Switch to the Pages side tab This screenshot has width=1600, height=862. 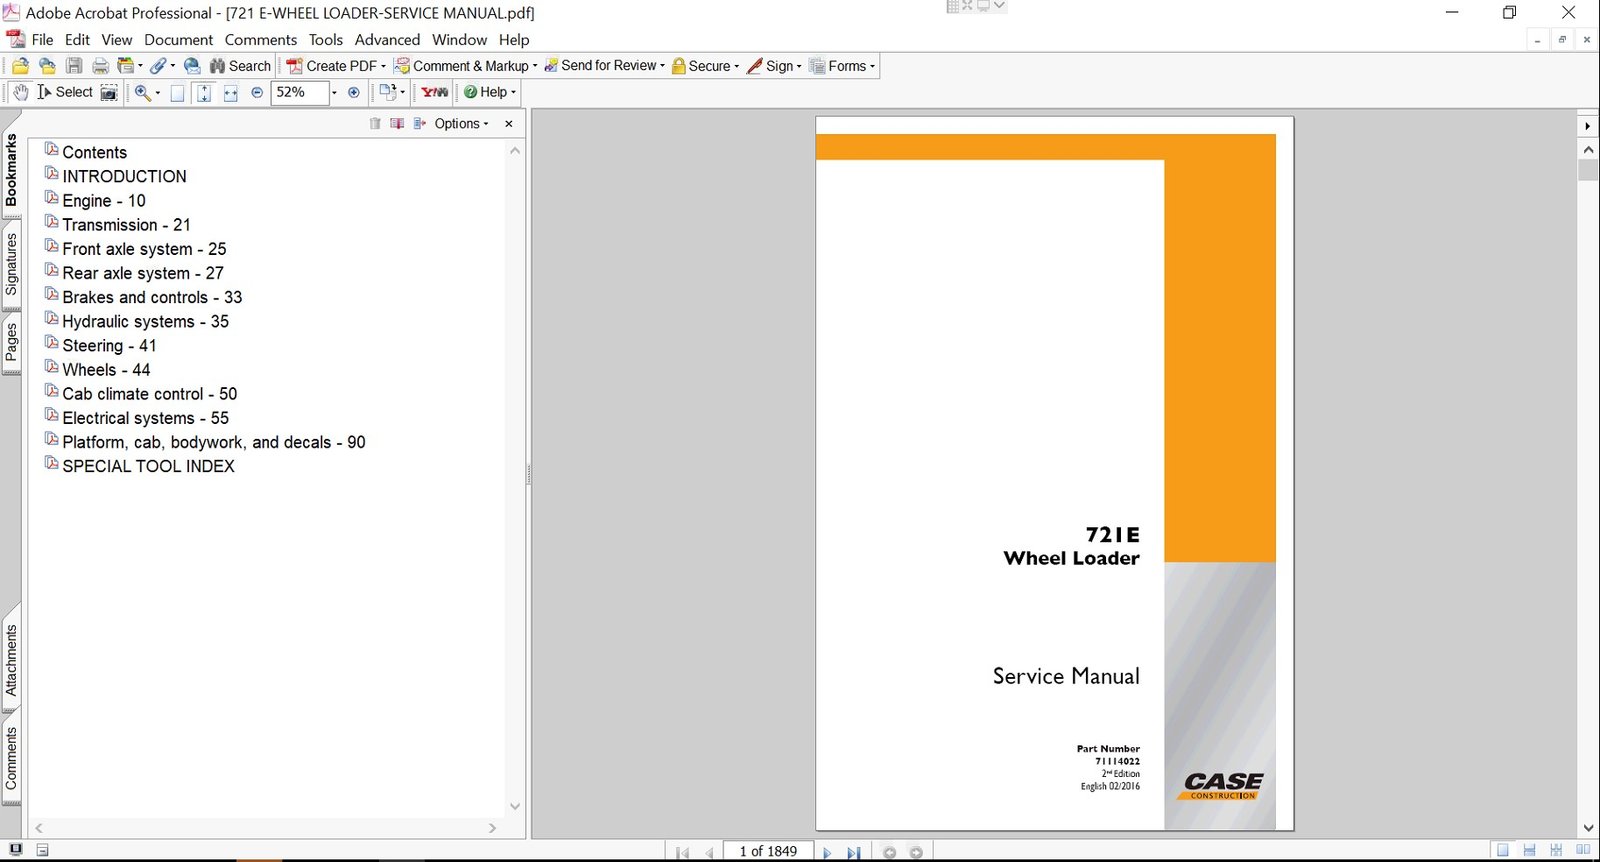pyautogui.click(x=11, y=342)
